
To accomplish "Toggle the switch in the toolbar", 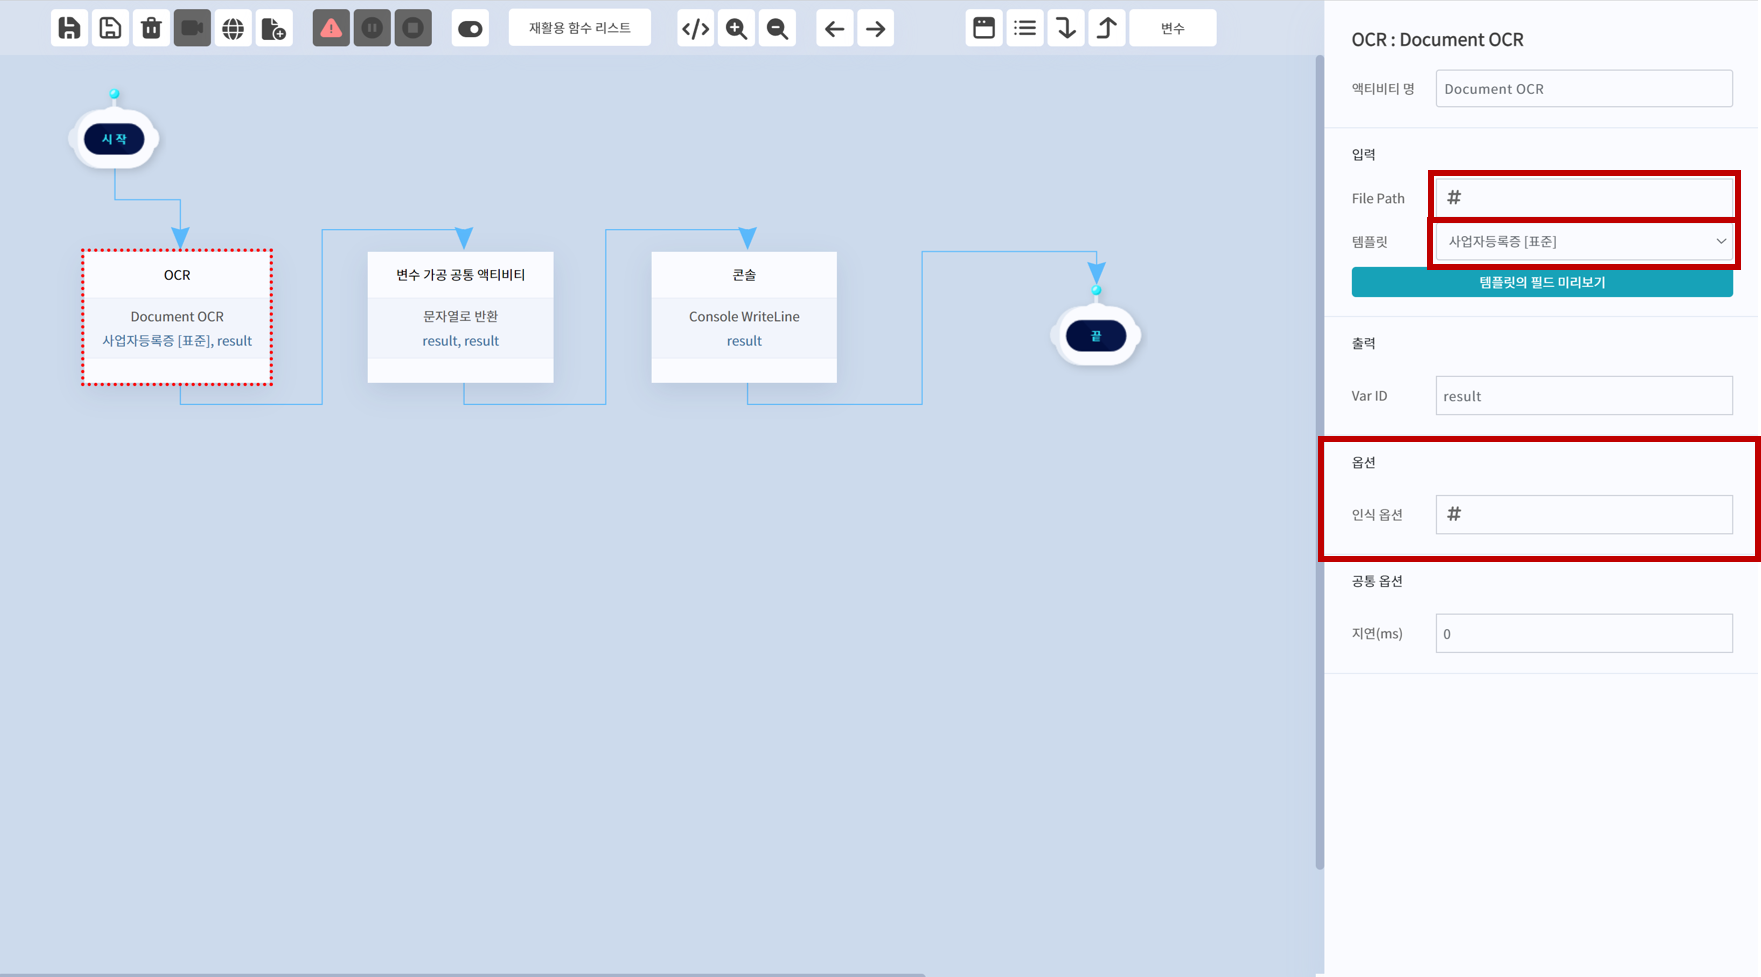I will click(470, 28).
